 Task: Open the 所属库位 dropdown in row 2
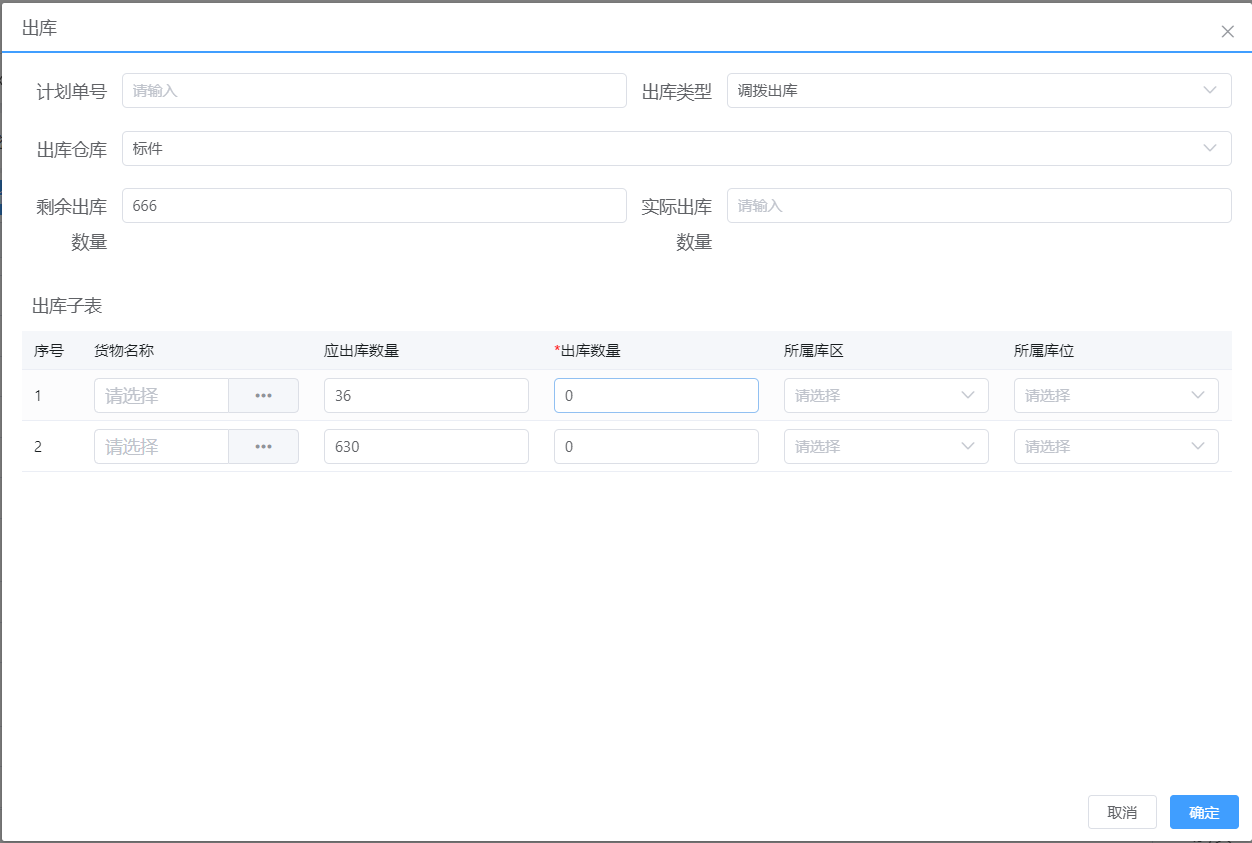click(1116, 447)
